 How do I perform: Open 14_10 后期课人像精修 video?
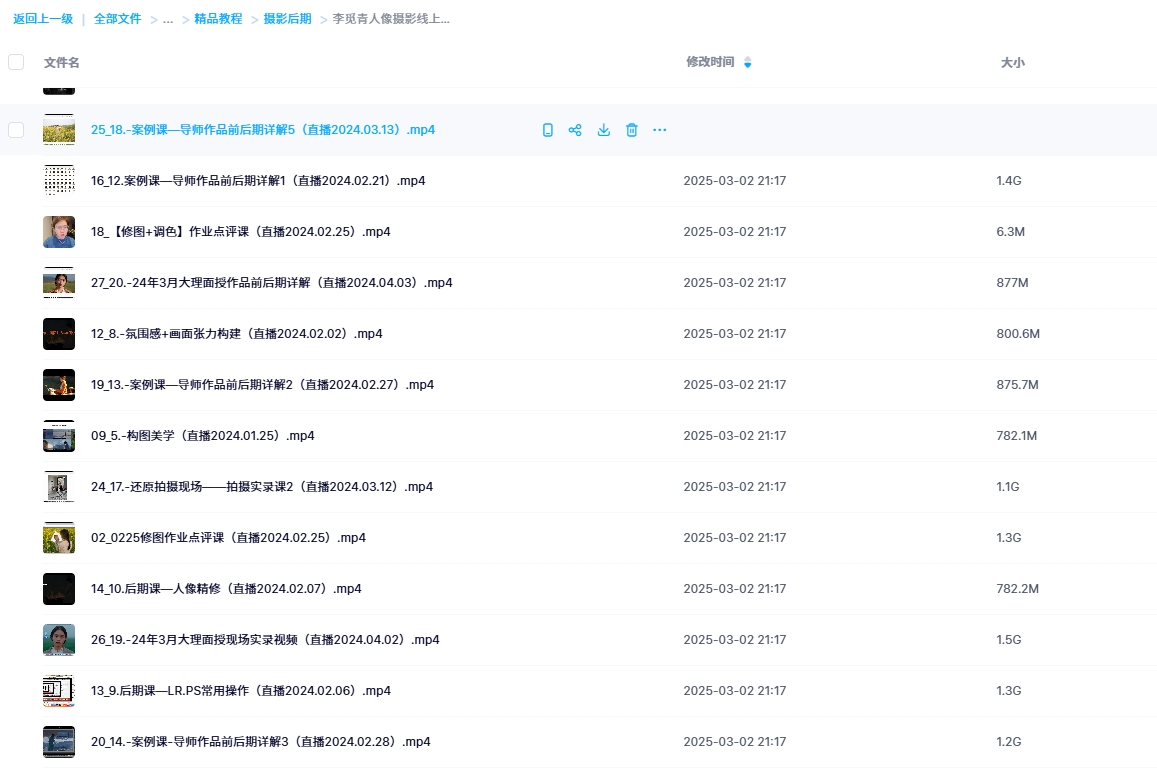pyautogui.click(x=223, y=588)
